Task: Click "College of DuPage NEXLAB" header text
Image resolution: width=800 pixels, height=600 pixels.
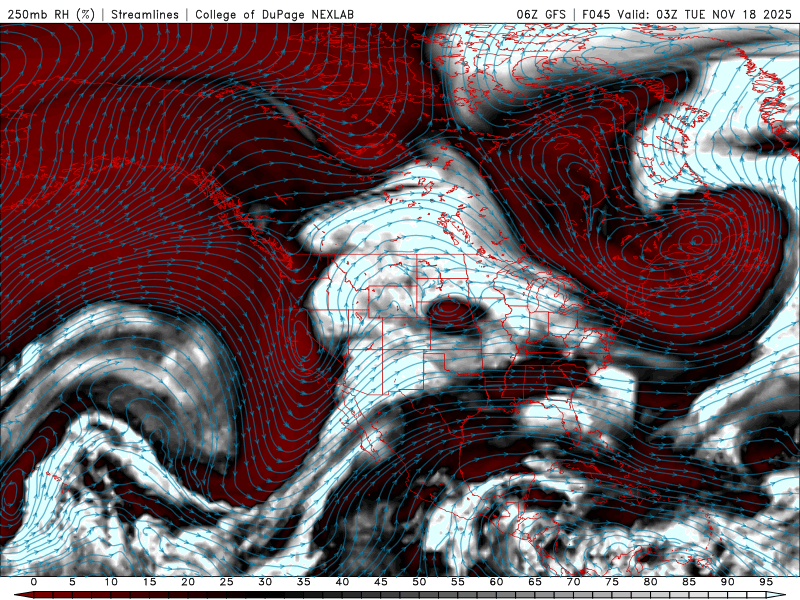Action: pyautogui.click(x=274, y=14)
